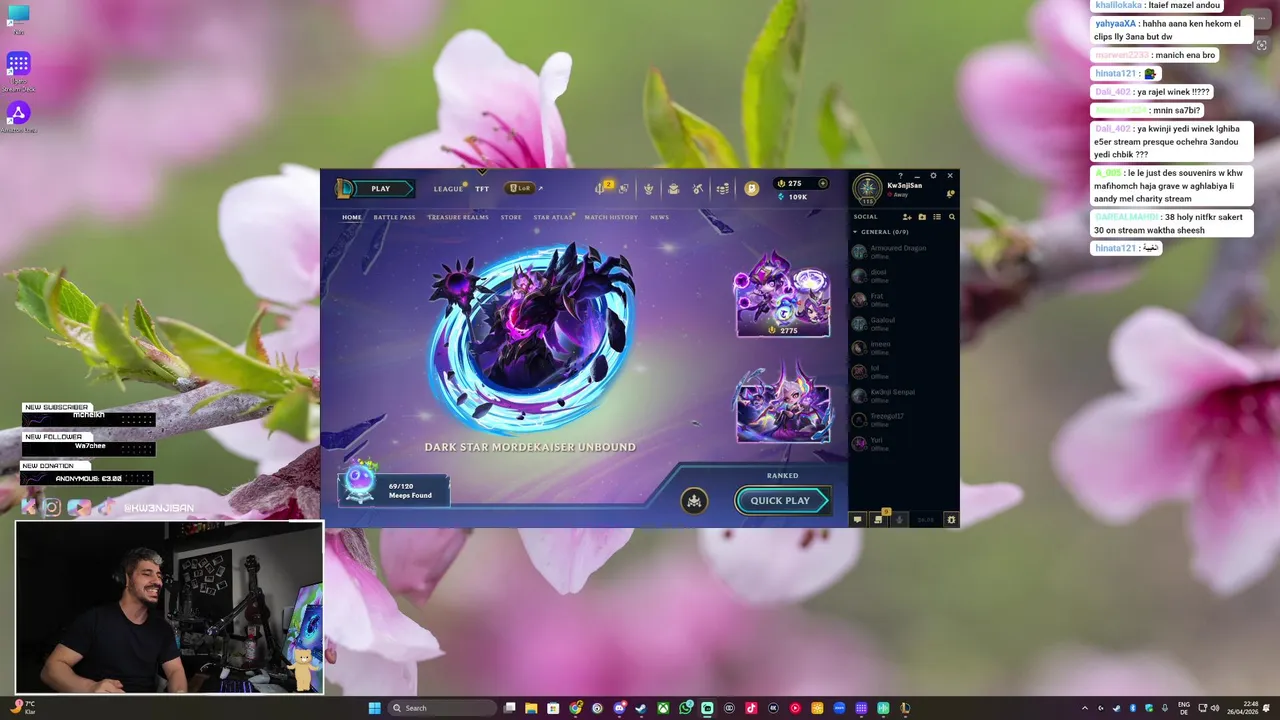Select friend Frat in friends list
The image size is (1280, 720).
[903, 299]
